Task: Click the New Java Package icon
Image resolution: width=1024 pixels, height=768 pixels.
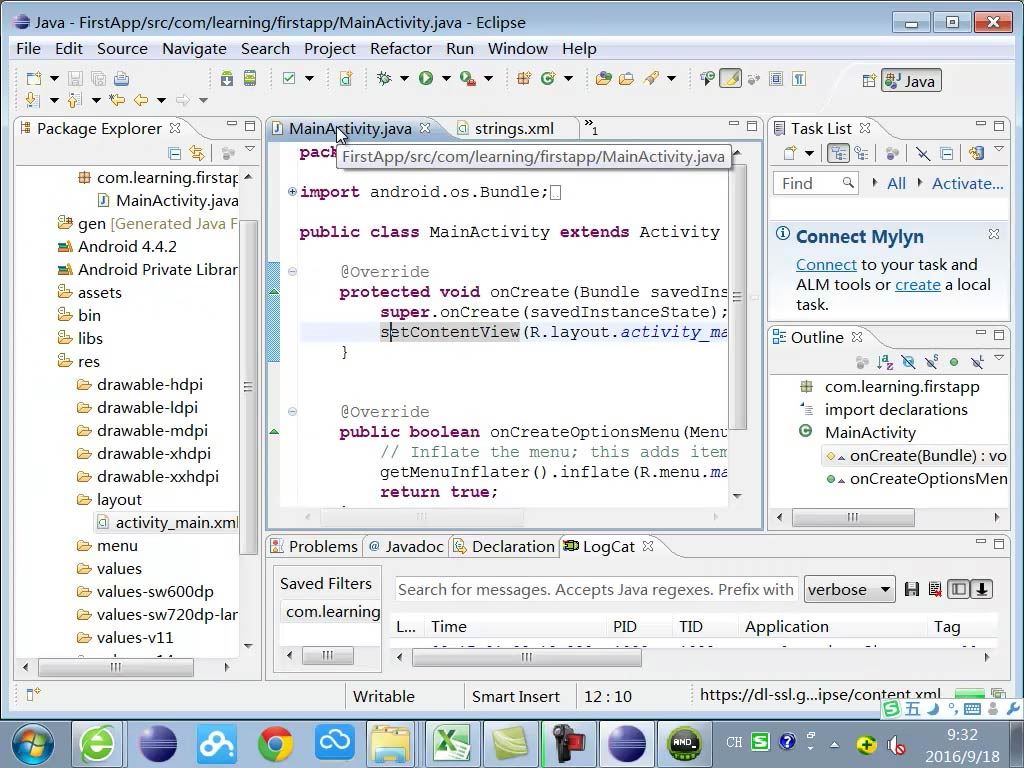Action: [524, 79]
